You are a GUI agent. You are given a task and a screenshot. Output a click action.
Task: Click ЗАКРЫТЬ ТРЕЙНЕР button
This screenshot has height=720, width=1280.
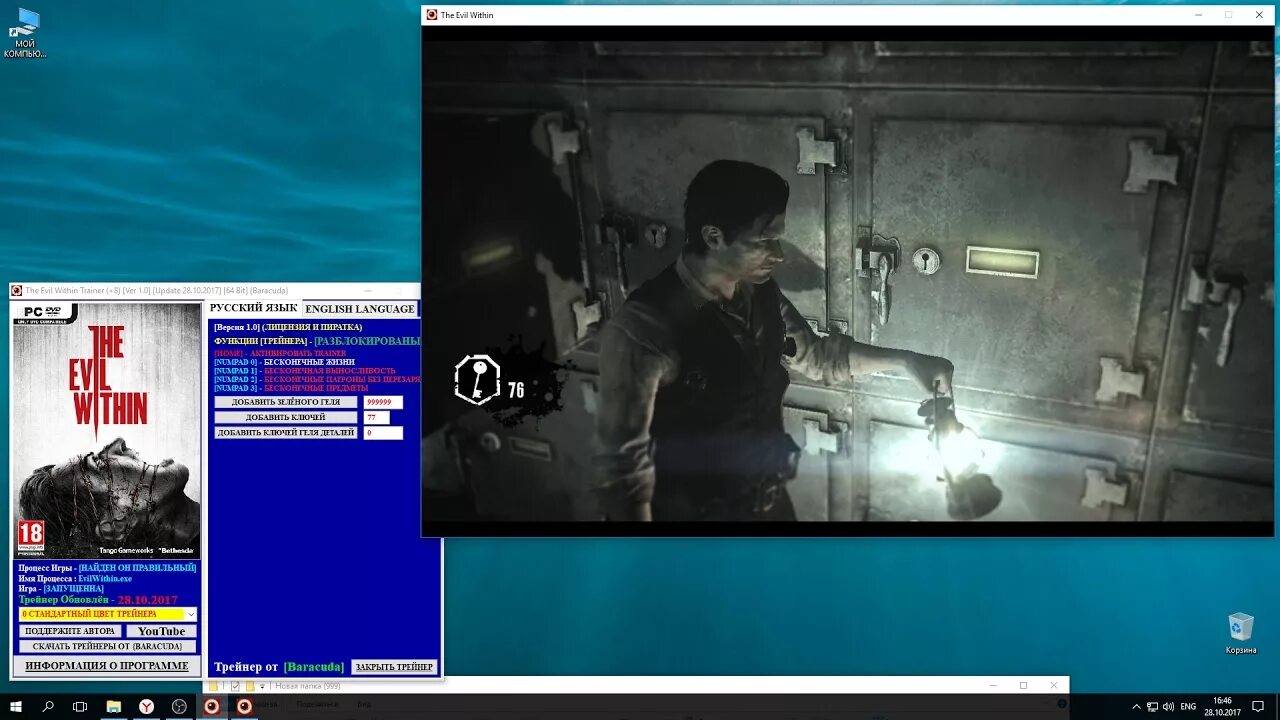(x=394, y=667)
